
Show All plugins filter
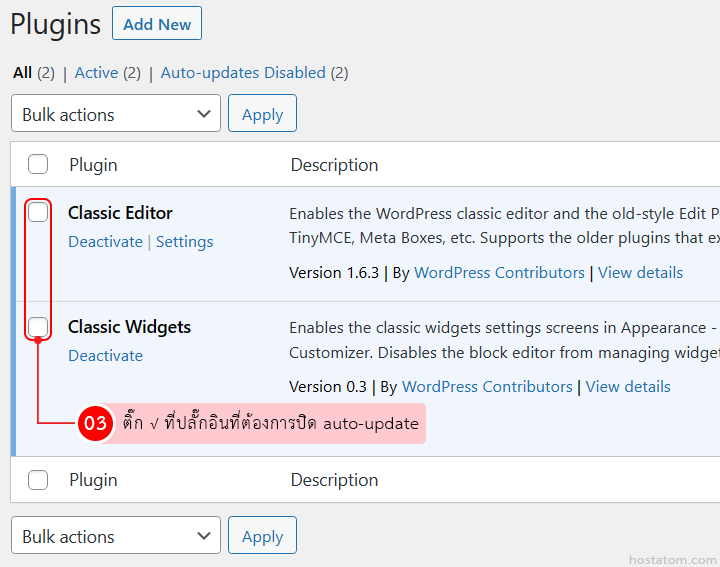(22, 73)
